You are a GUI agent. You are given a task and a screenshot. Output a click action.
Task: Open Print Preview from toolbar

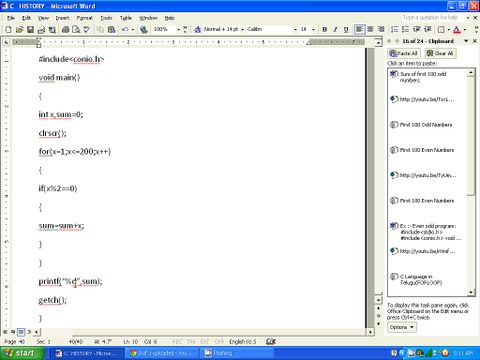[x=76, y=30]
